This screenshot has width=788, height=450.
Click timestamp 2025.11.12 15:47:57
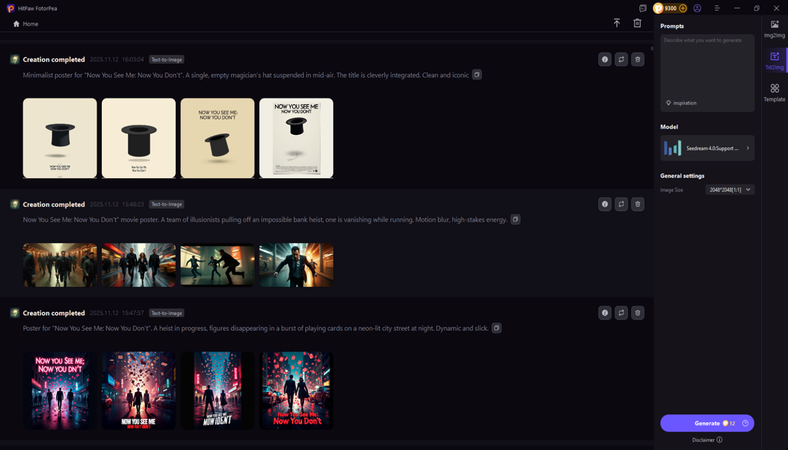[117, 313]
